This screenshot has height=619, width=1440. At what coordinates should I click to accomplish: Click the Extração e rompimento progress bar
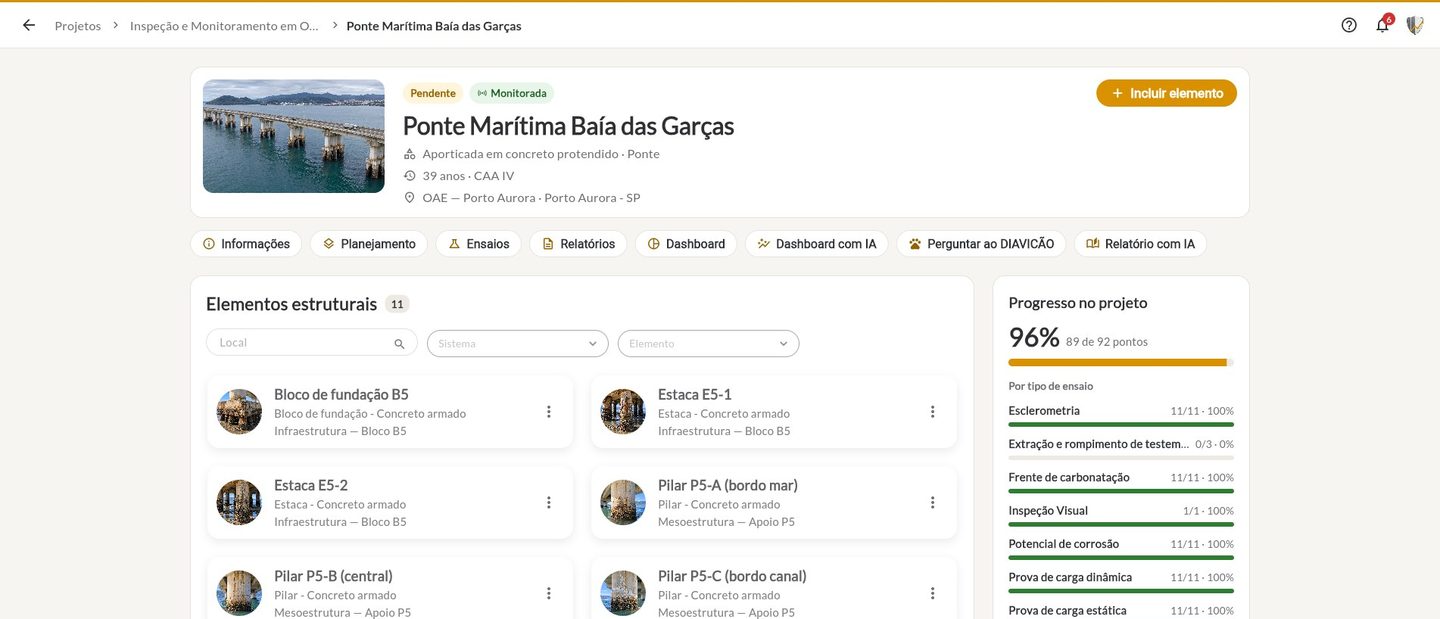pos(1121,458)
